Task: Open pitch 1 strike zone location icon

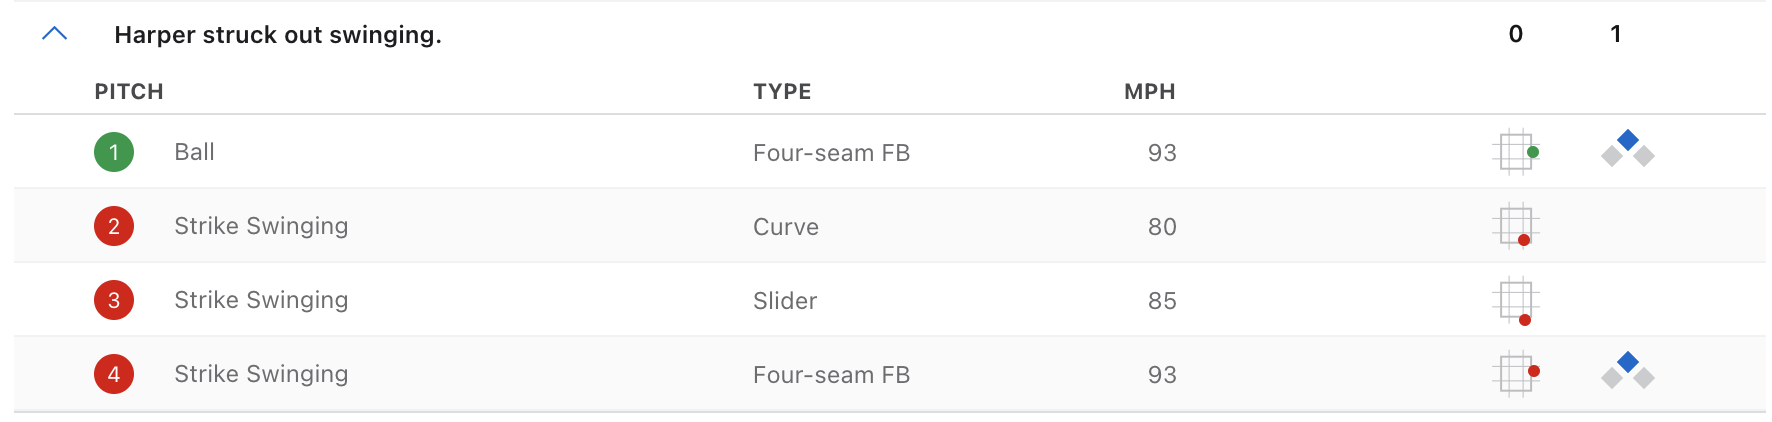Action: click(1516, 152)
